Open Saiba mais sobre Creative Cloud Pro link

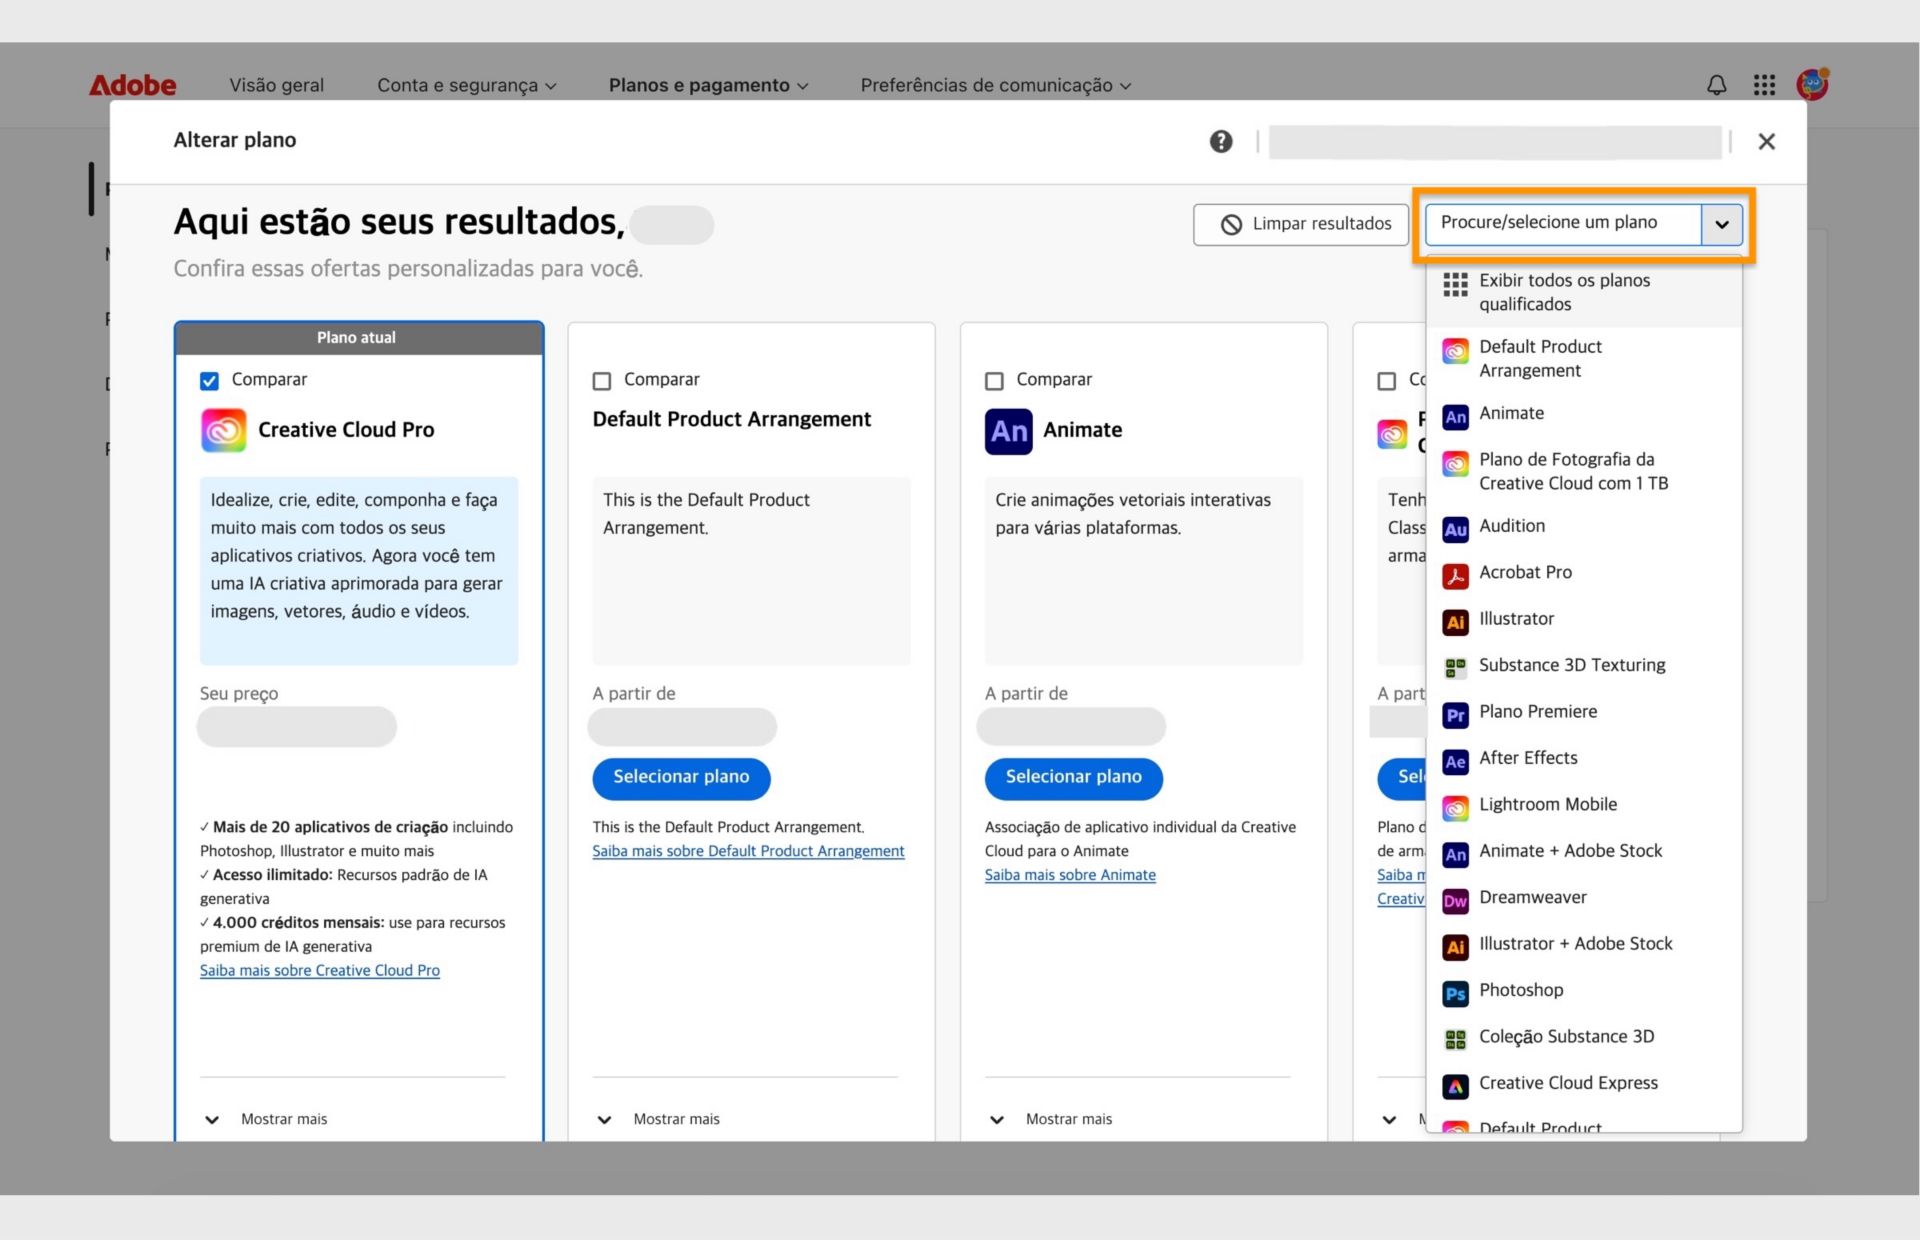(x=319, y=969)
